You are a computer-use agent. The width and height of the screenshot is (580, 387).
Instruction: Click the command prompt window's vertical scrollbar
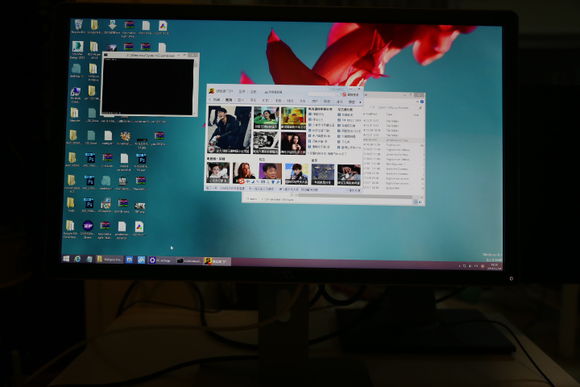(195, 86)
